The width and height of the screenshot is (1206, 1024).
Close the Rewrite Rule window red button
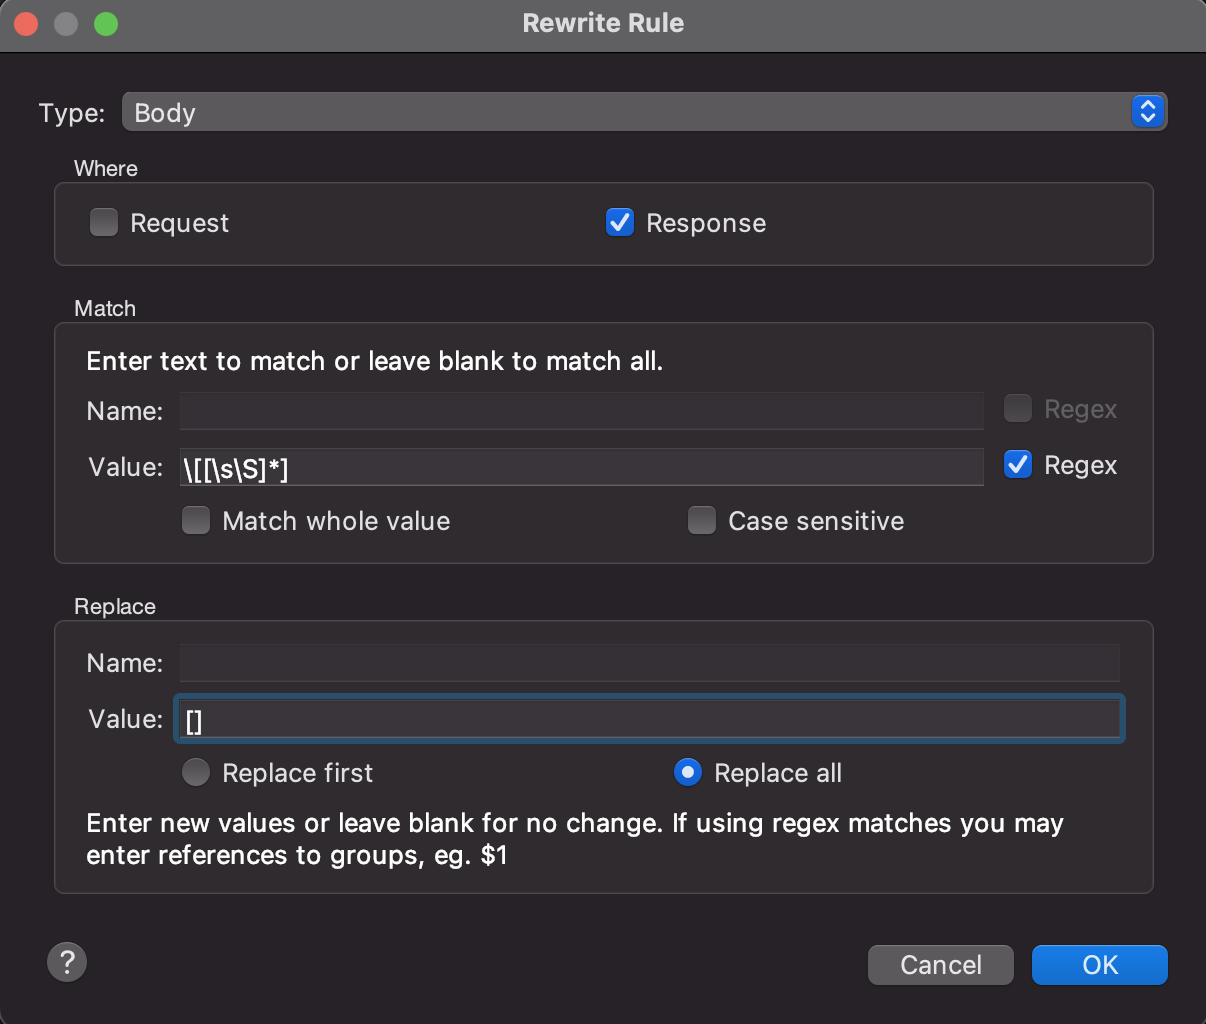(x=27, y=24)
